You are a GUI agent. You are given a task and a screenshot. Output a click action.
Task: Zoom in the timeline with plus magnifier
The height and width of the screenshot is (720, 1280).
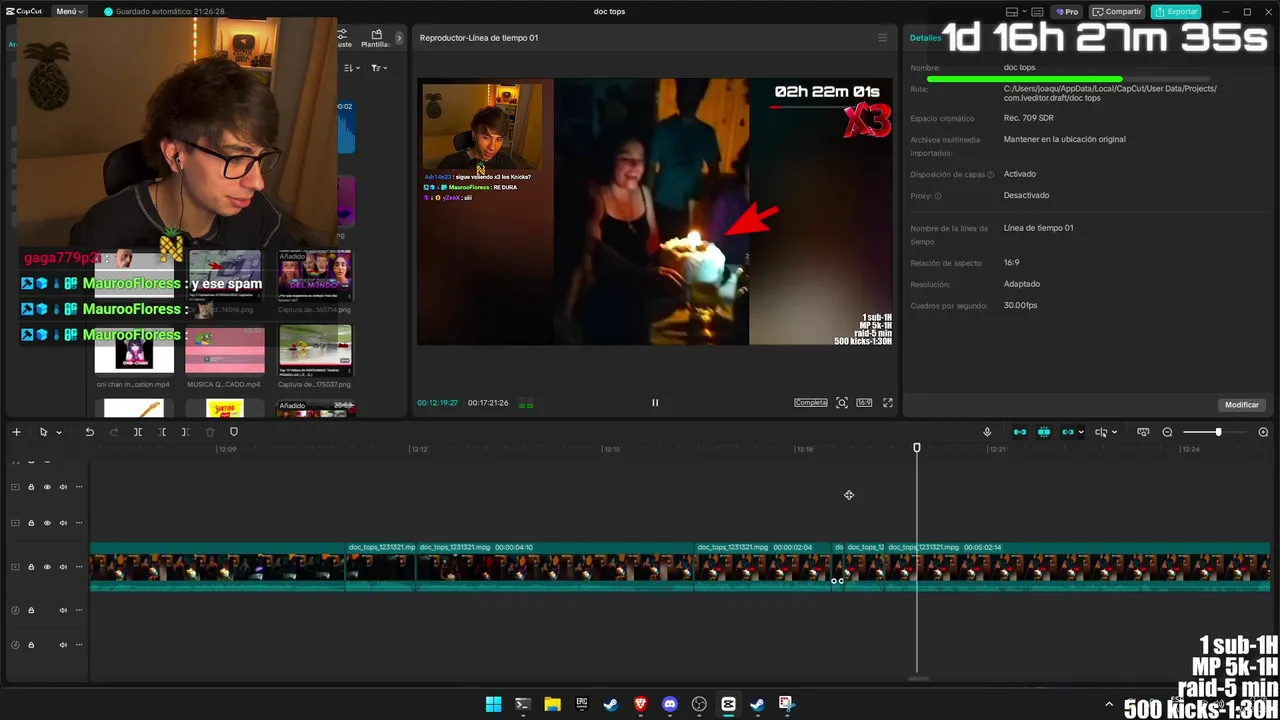(x=1263, y=432)
